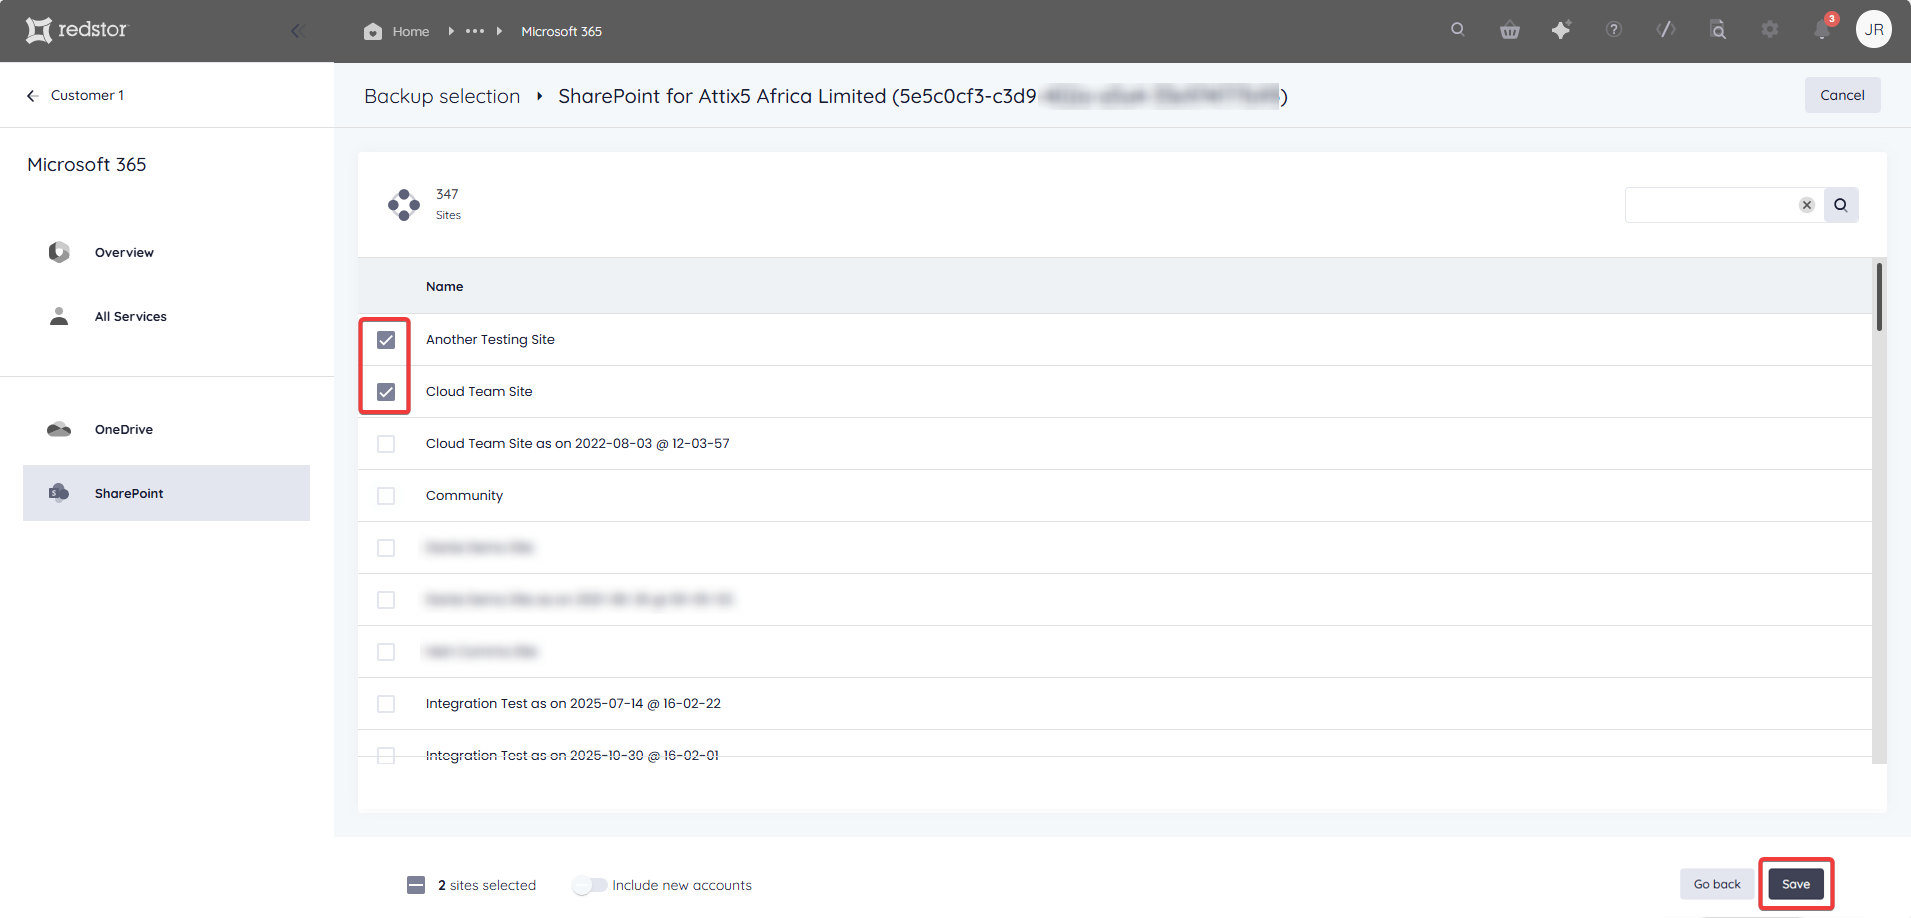The height and width of the screenshot is (918, 1911).
Task: Expand the breadcrumb ellipsis menu
Action: 475,31
